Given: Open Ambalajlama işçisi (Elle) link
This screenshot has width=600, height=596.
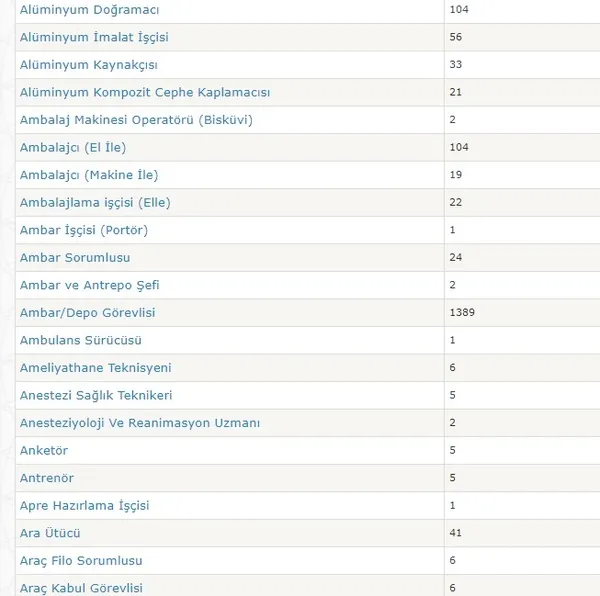Looking at the screenshot, I should coord(95,203).
